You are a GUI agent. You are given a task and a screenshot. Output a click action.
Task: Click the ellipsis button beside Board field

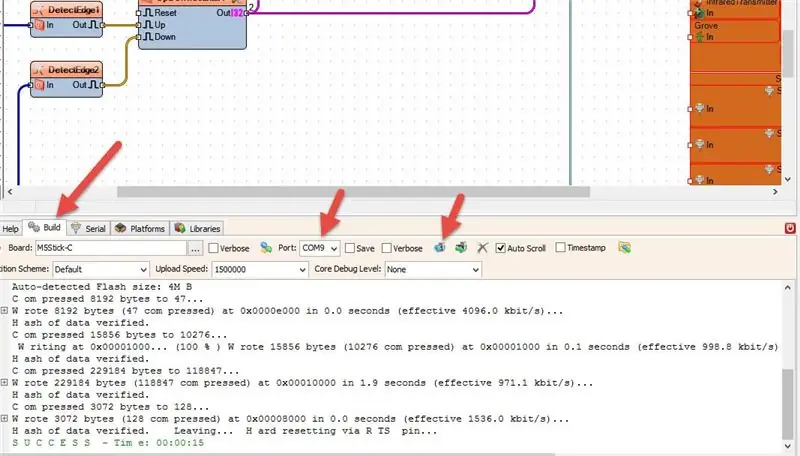(x=195, y=248)
